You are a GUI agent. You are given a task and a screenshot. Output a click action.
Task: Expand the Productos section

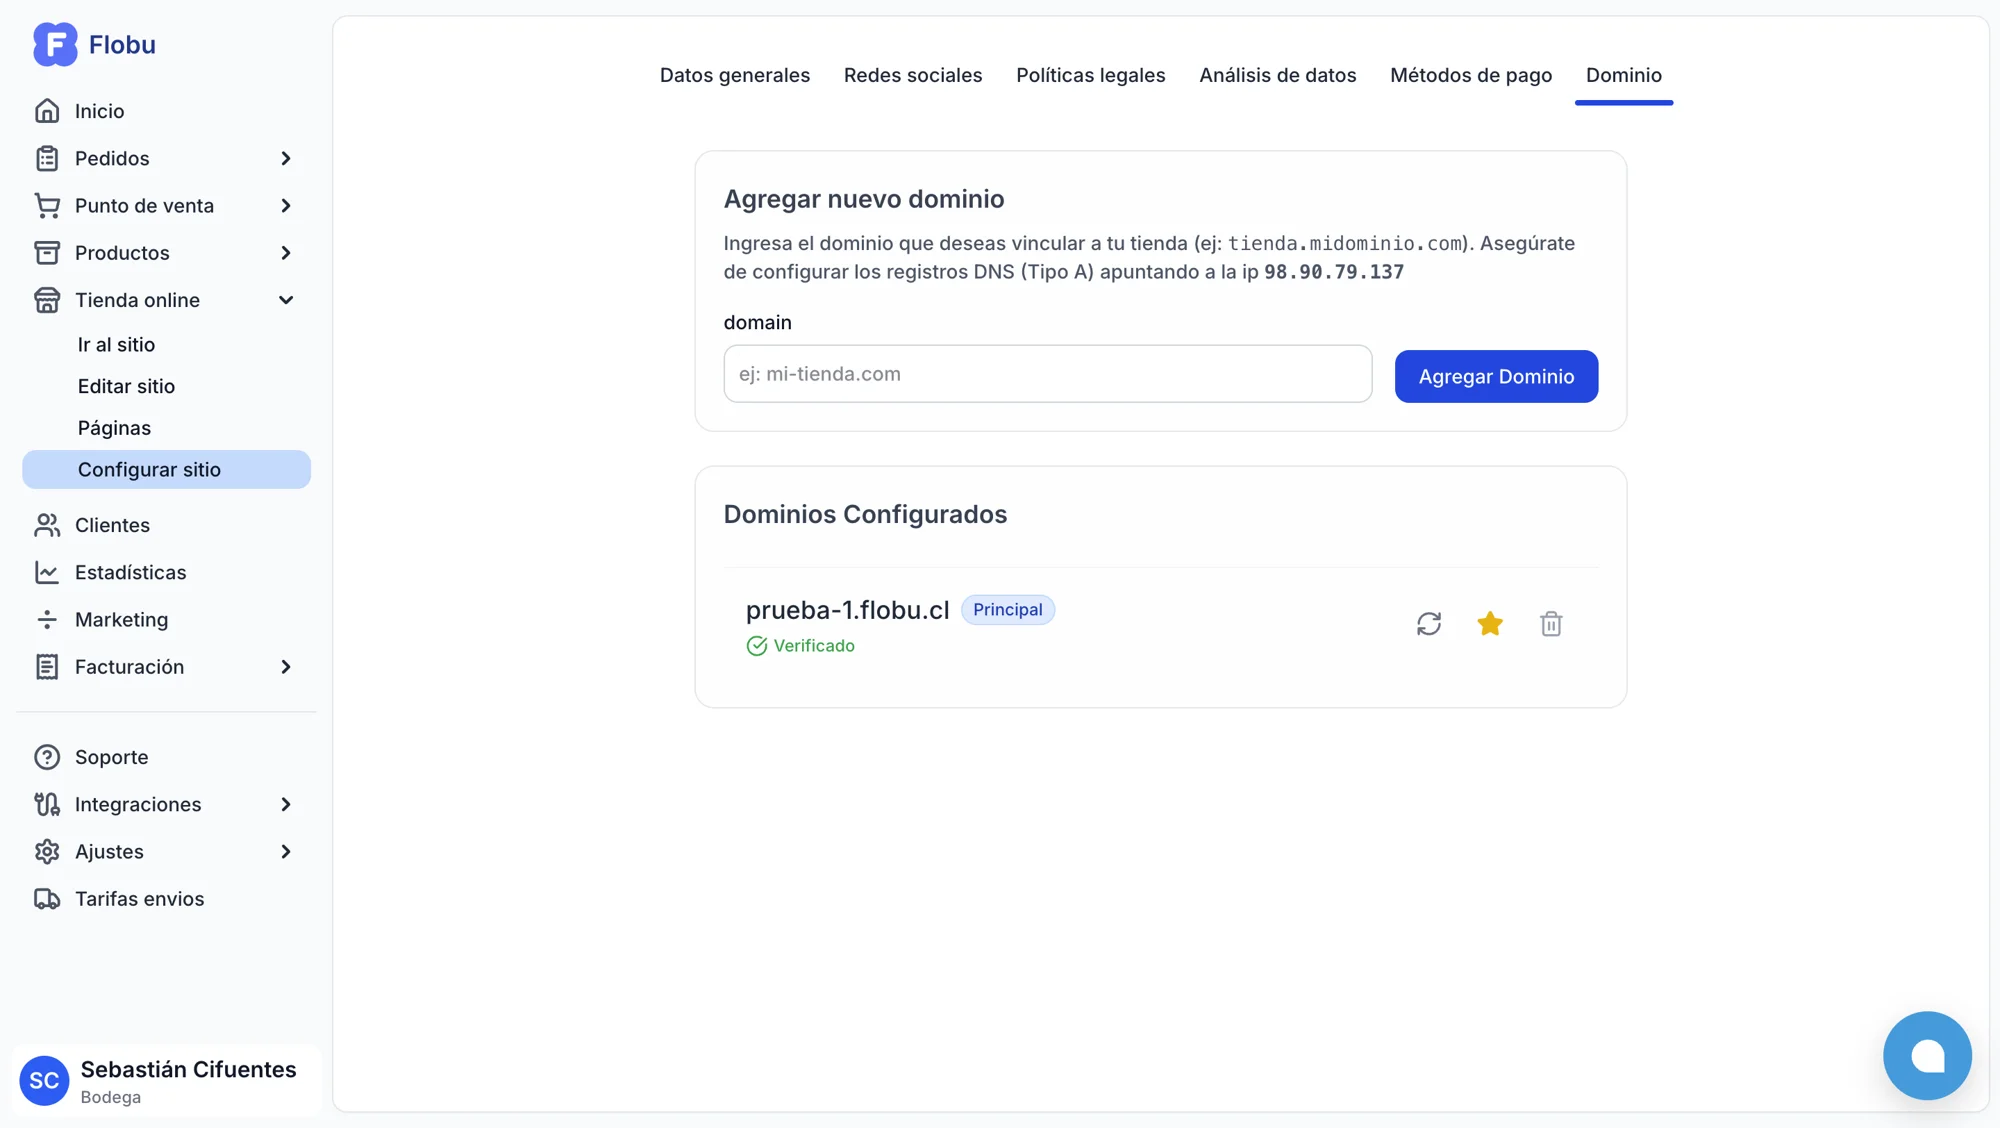(286, 252)
